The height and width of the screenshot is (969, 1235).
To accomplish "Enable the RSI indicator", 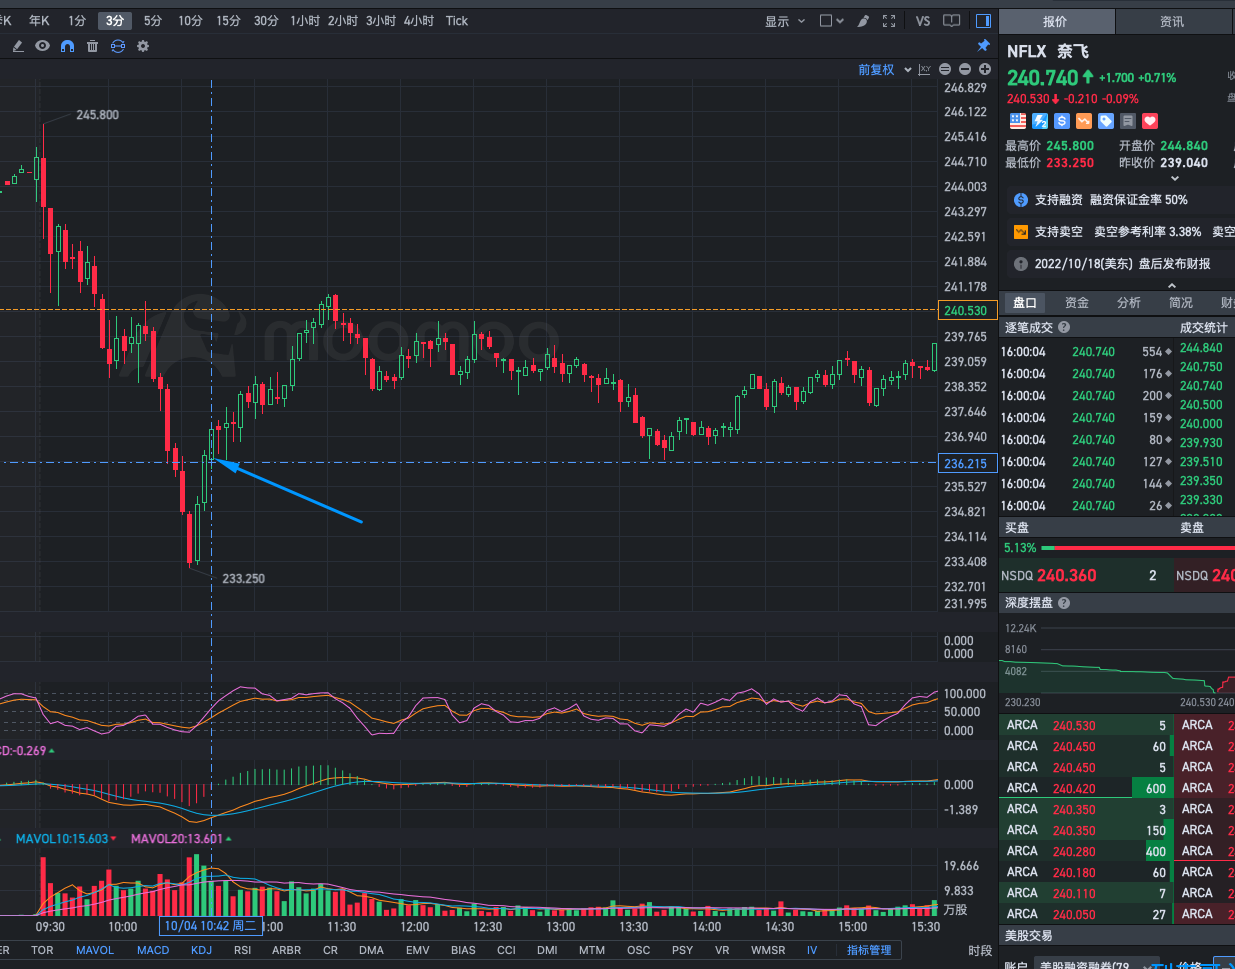I will [x=242, y=950].
